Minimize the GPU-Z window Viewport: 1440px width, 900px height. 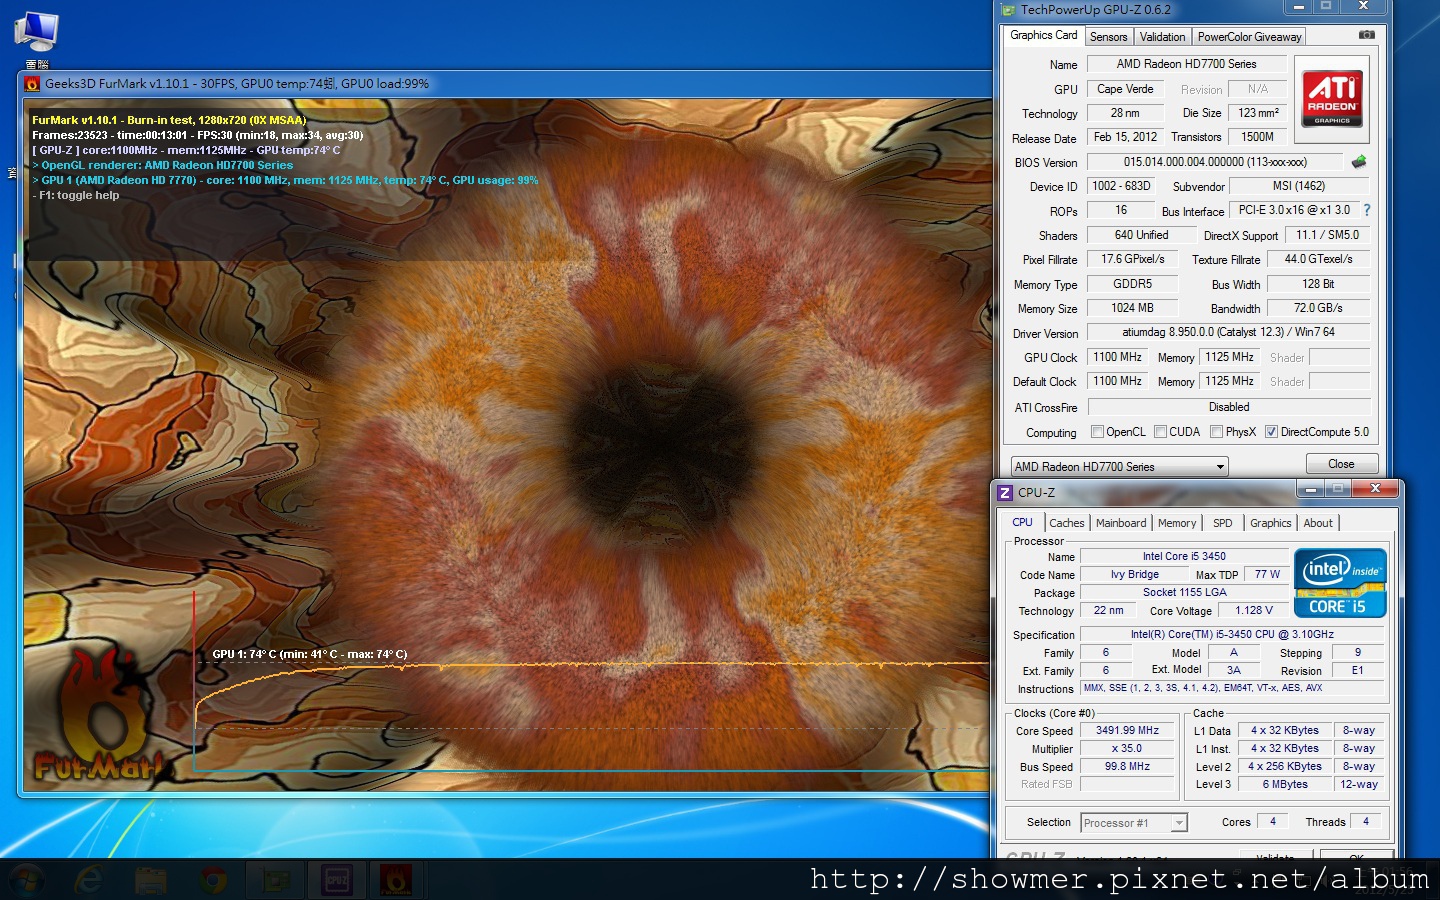click(1299, 7)
